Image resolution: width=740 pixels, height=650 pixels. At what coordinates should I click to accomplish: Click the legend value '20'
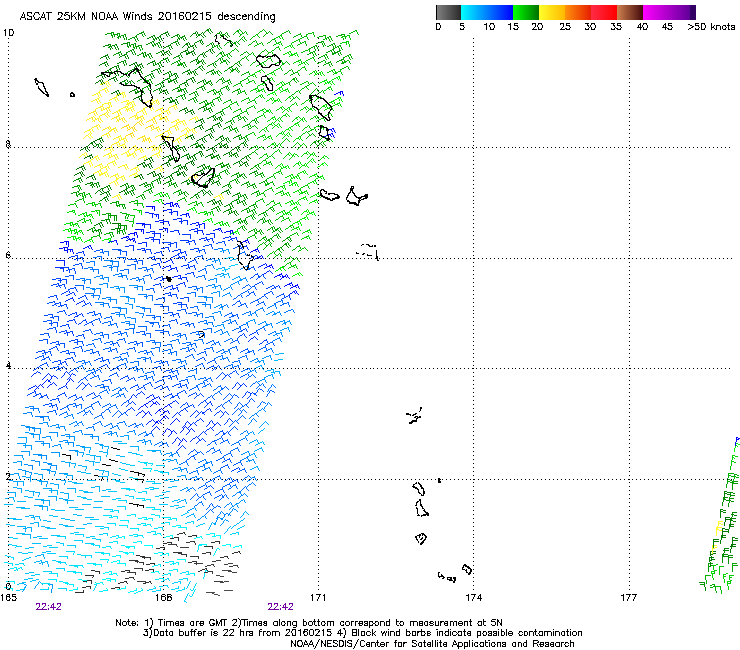(537, 27)
